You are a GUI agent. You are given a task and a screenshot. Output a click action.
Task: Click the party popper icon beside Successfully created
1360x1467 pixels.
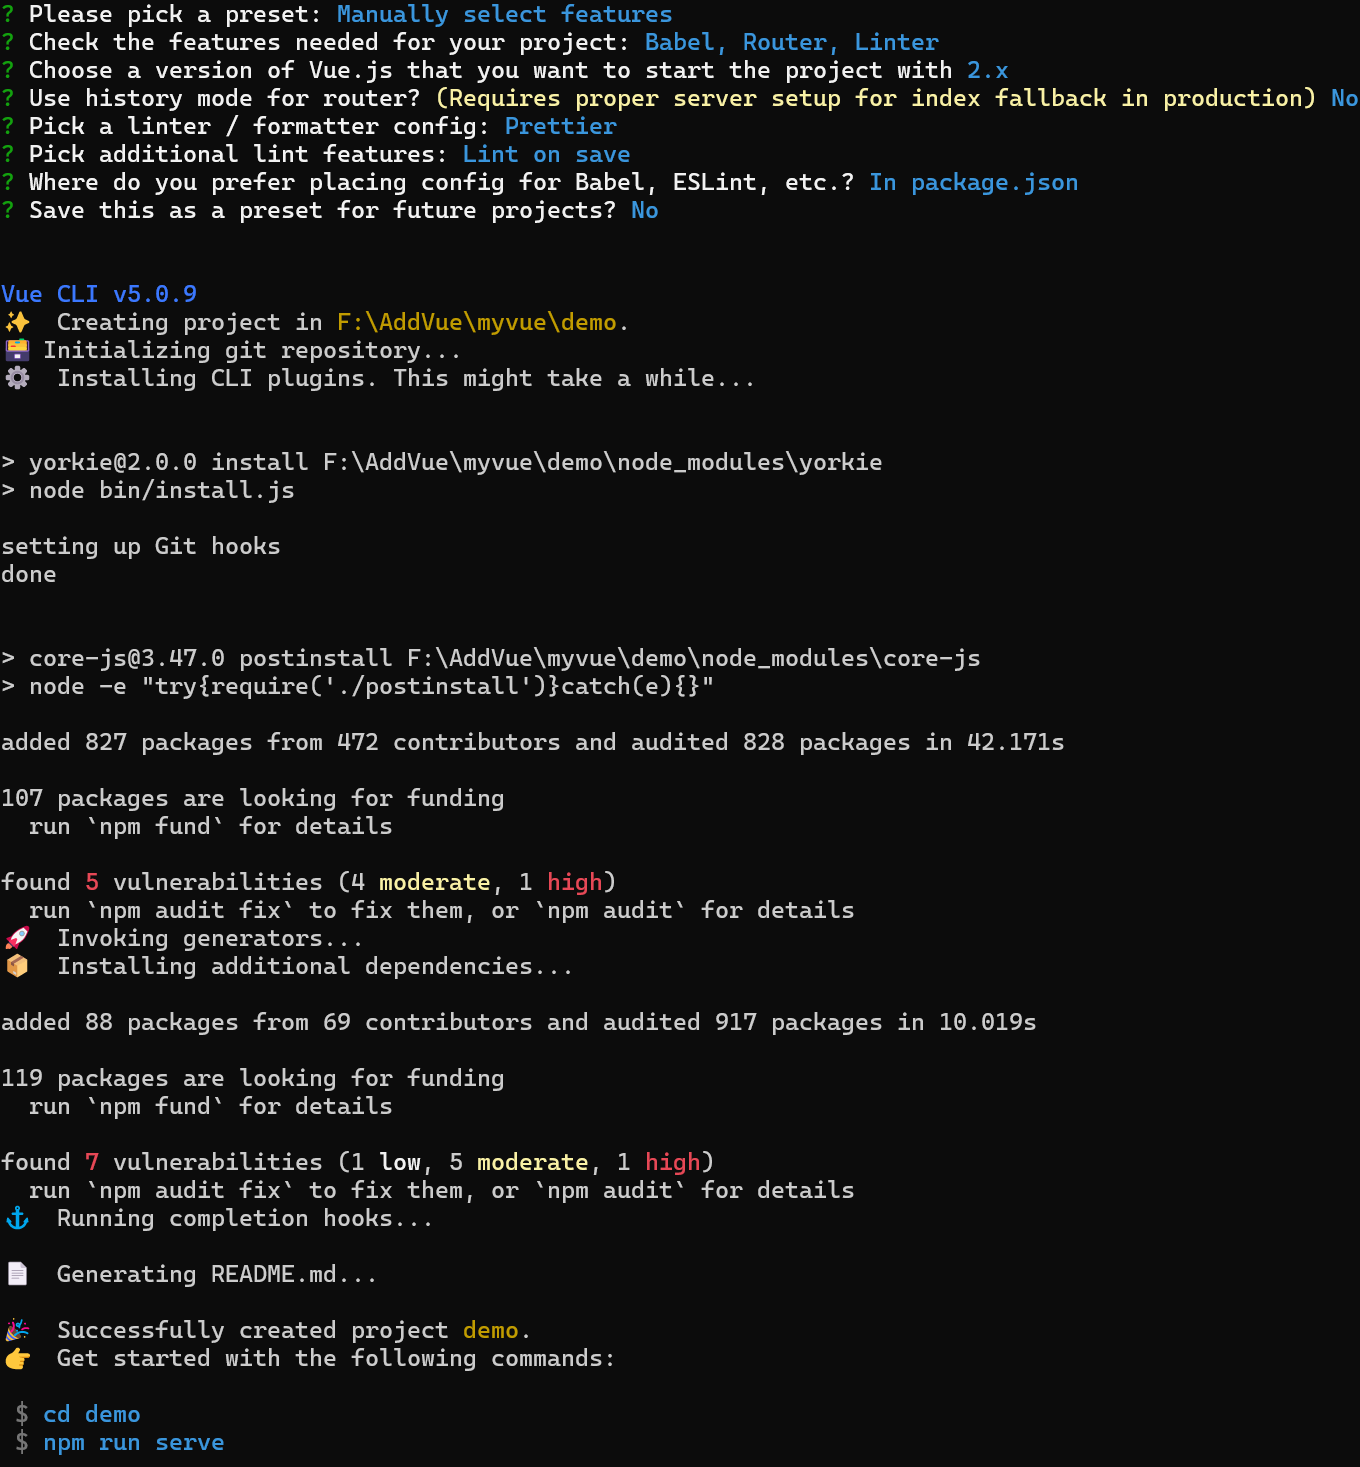pos(17,1330)
